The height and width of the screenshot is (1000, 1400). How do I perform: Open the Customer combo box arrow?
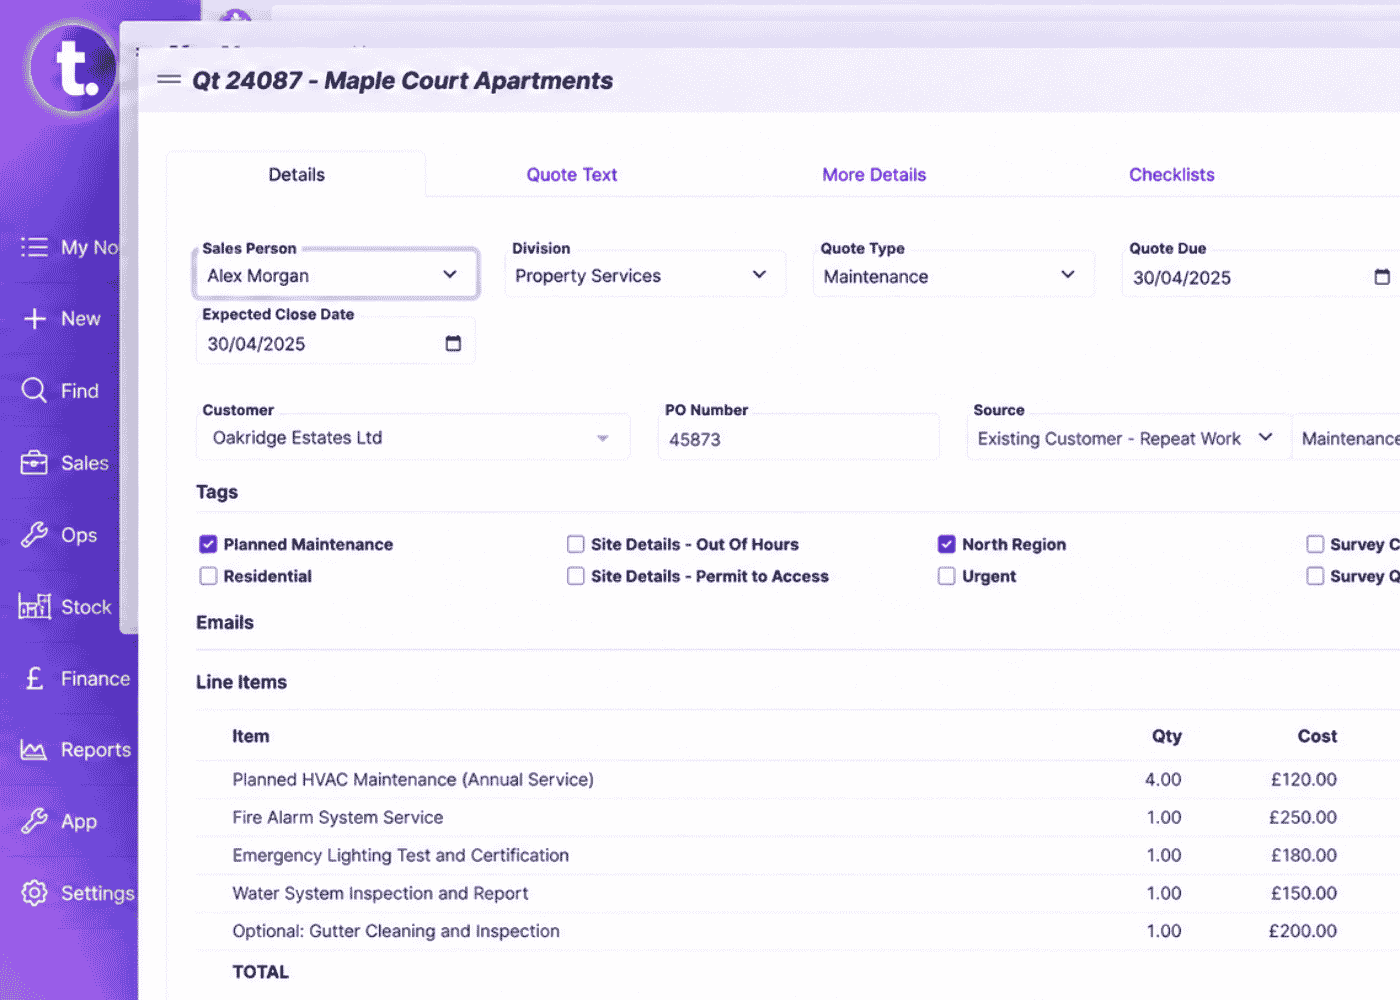pos(602,438)
